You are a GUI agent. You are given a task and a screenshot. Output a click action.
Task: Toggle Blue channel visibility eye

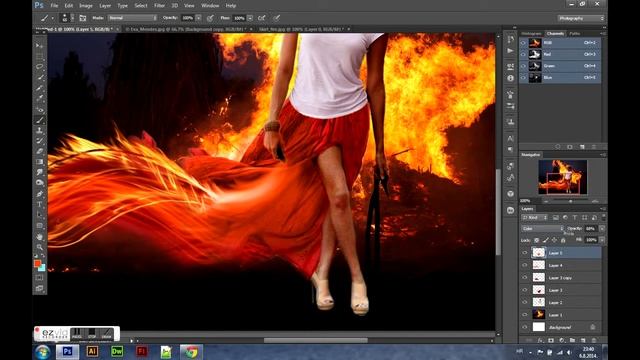(523, 78)
